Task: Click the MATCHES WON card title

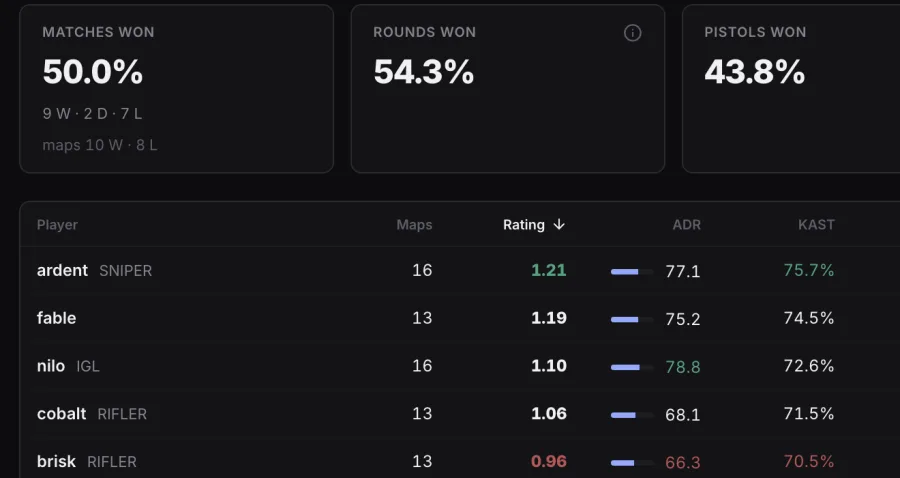Action: click(98, 32)
